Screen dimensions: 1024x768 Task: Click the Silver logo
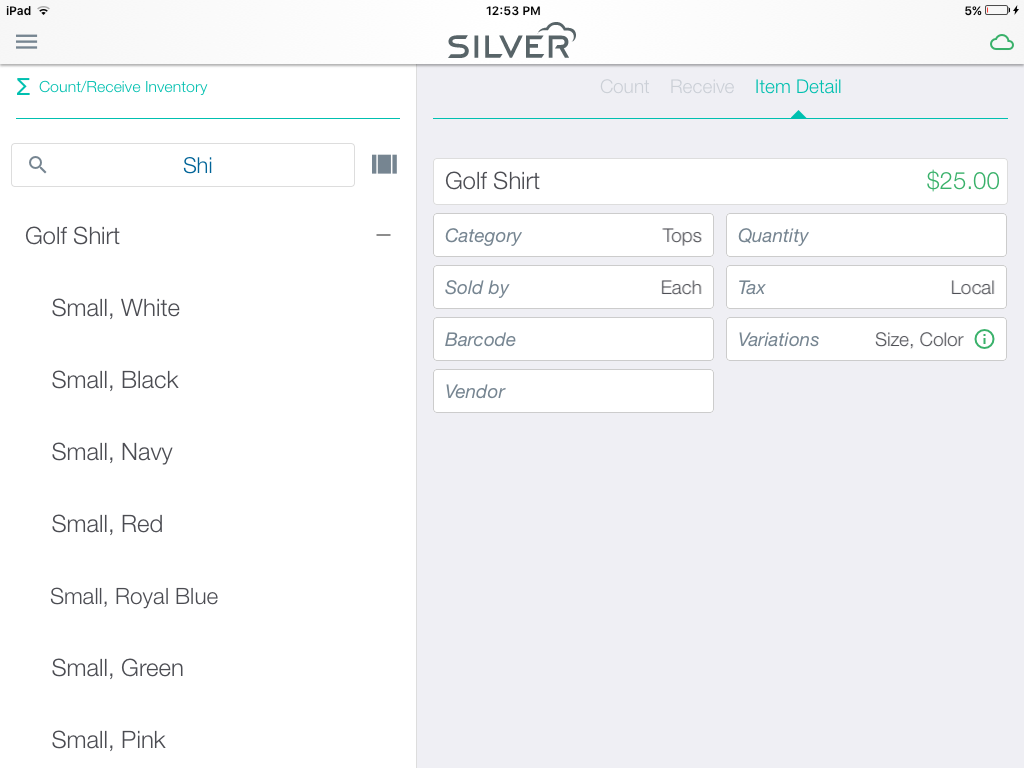[511, 41]
